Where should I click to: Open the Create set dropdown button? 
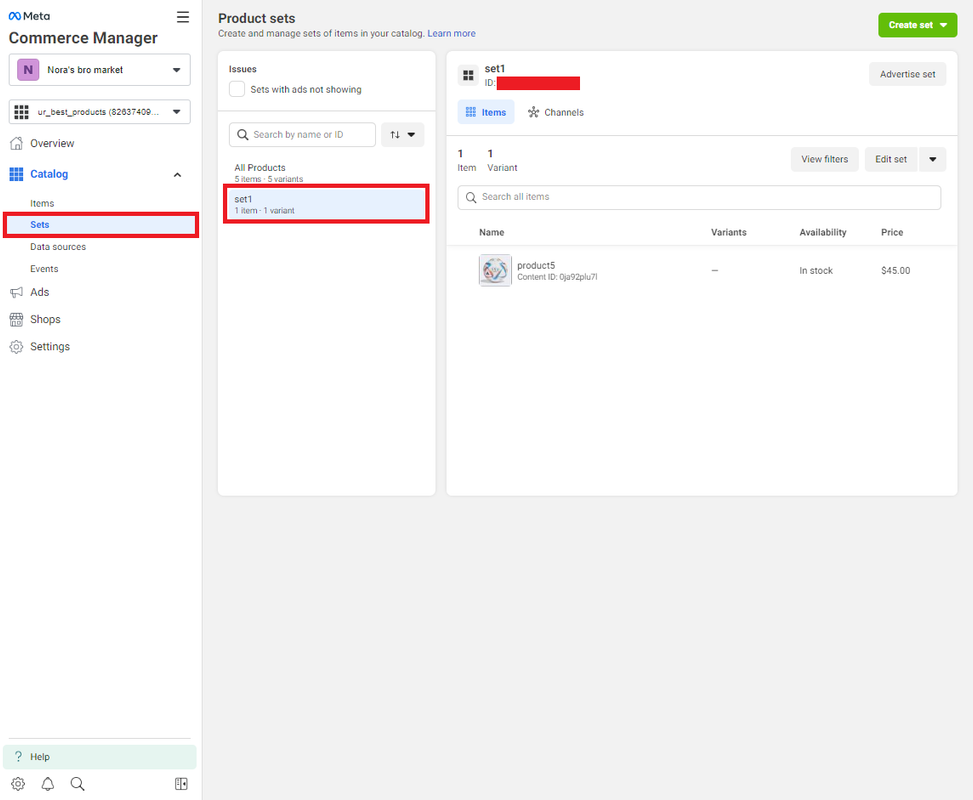point(918,25)
